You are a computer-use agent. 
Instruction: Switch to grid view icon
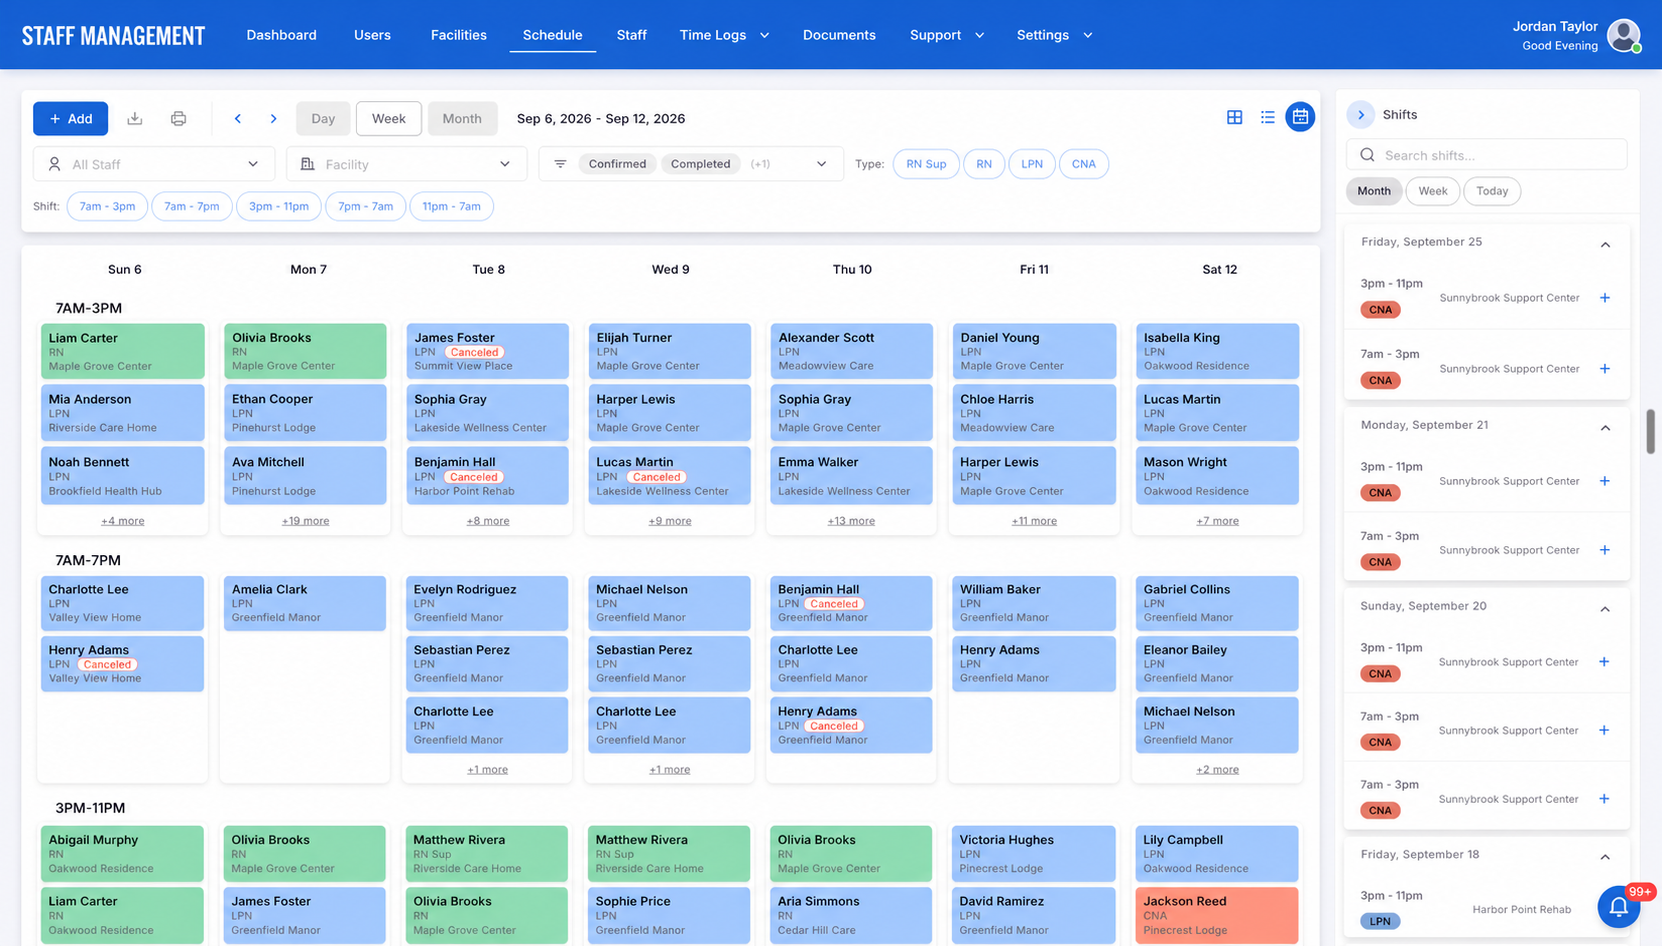pos(1235,117)
